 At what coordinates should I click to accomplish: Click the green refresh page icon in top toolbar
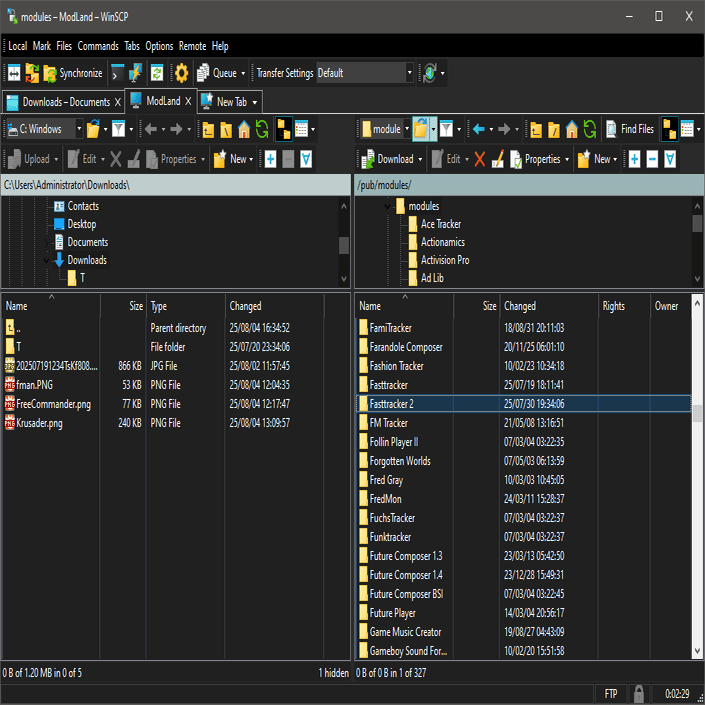click(156, 73)
